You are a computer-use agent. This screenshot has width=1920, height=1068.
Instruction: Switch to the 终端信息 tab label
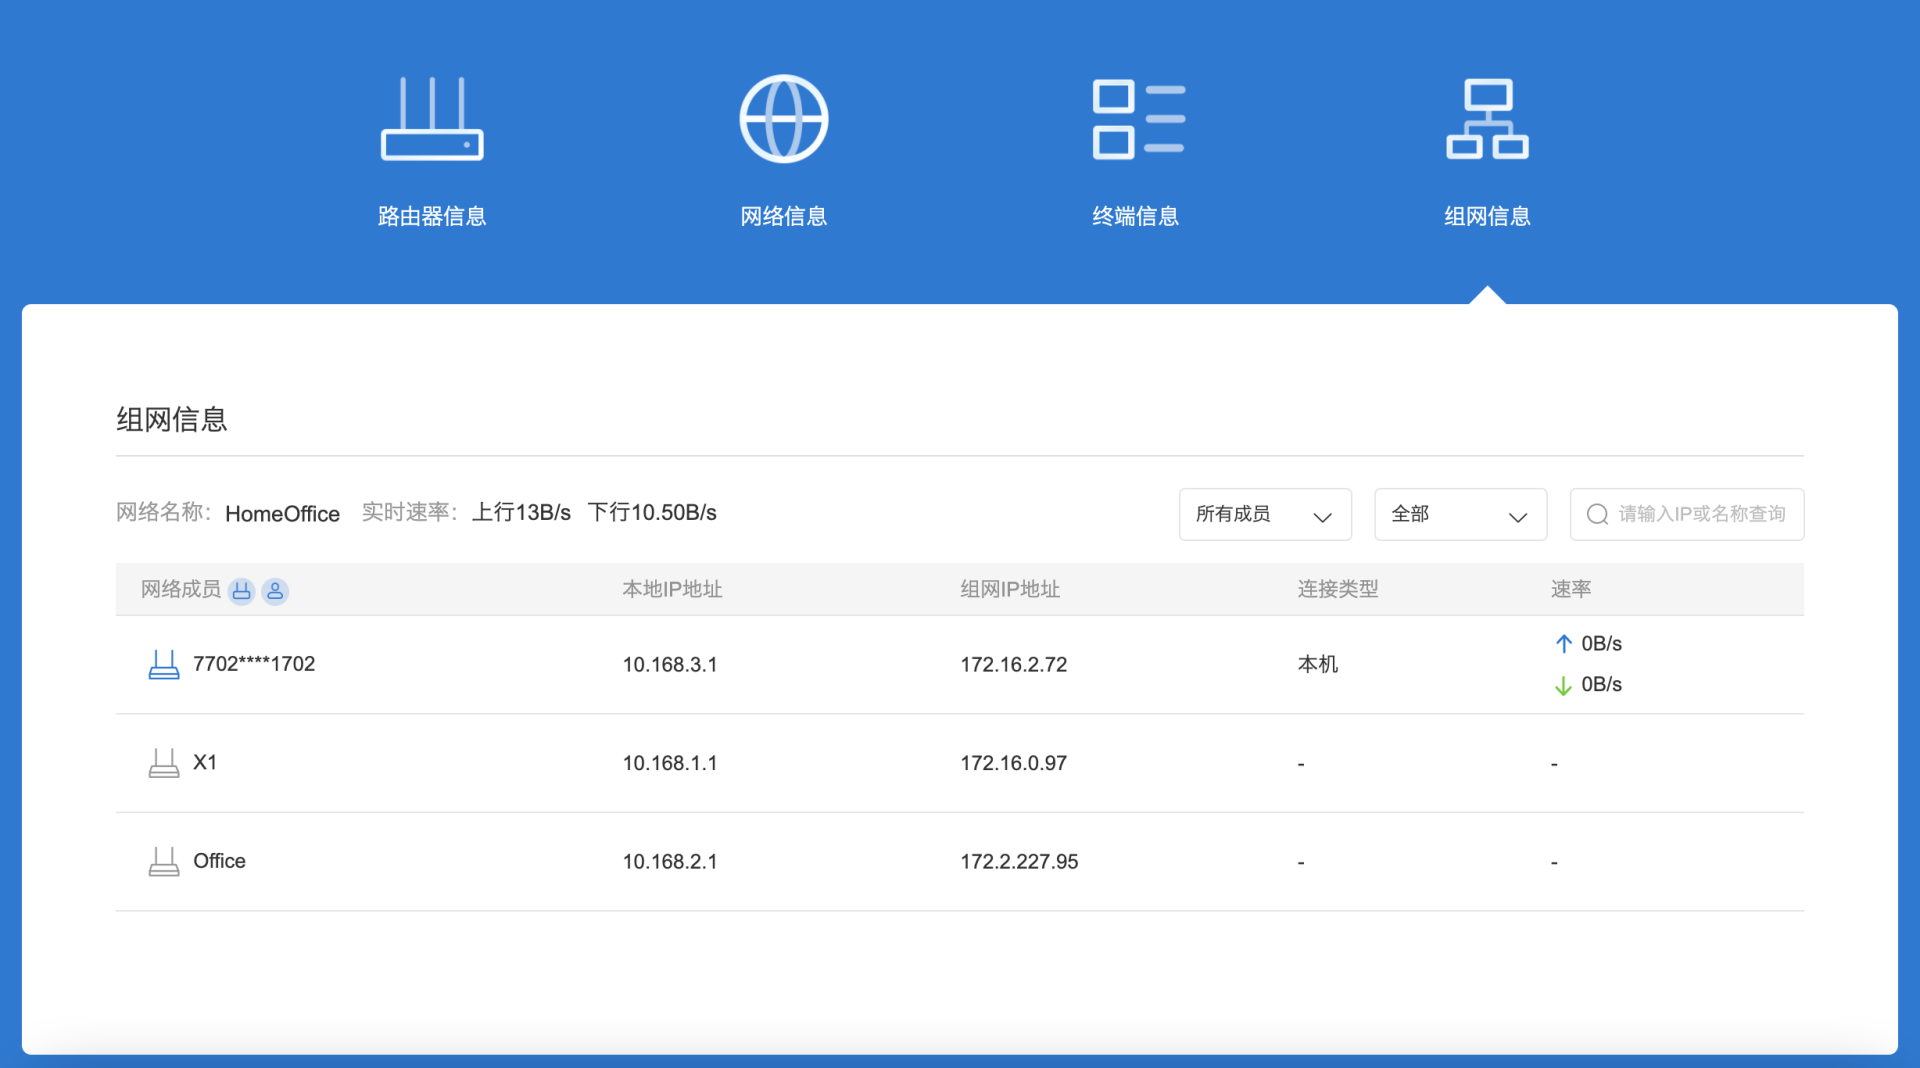pos(1136,216)
